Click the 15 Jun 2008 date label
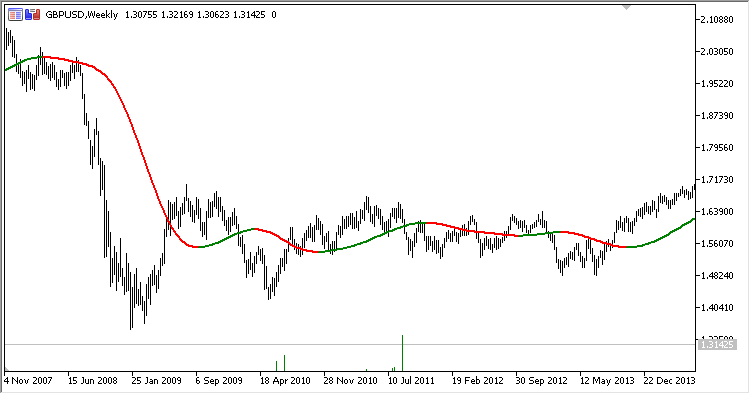Viewport: 750px width, 394px height. coord(92,381)
